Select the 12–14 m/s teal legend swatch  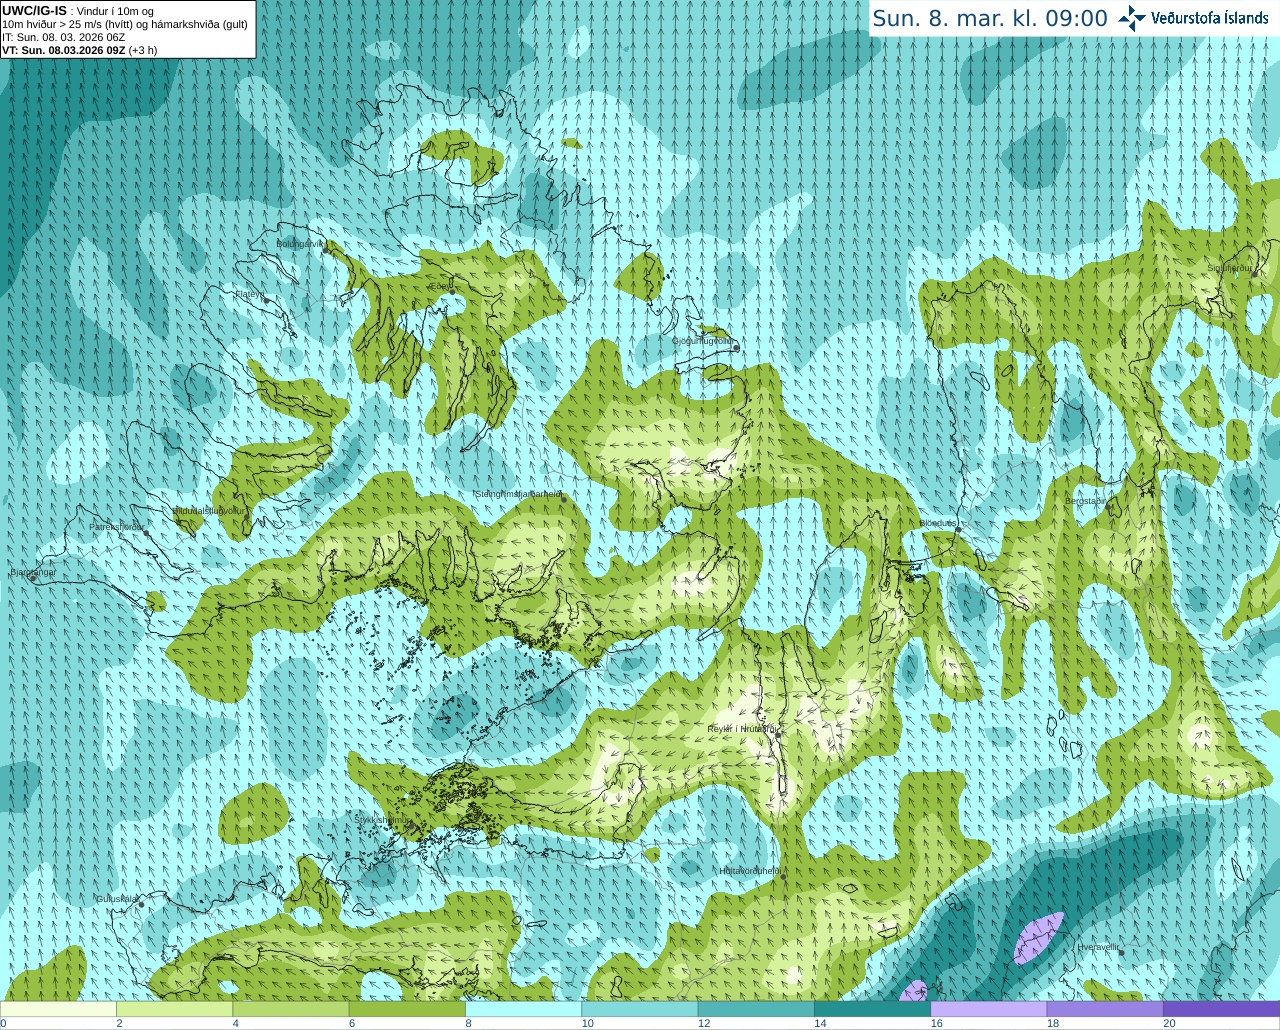[x=755, y=1009]
